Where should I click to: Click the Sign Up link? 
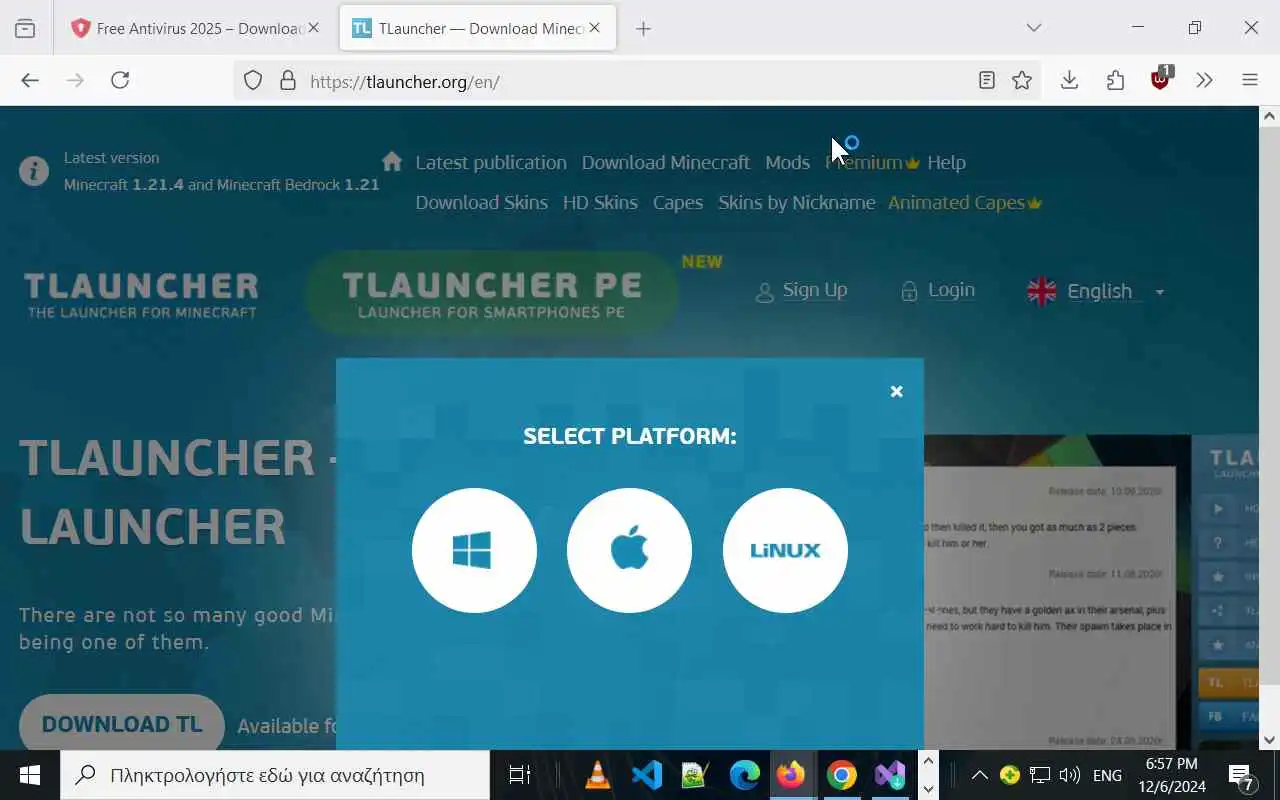(801, 290)
